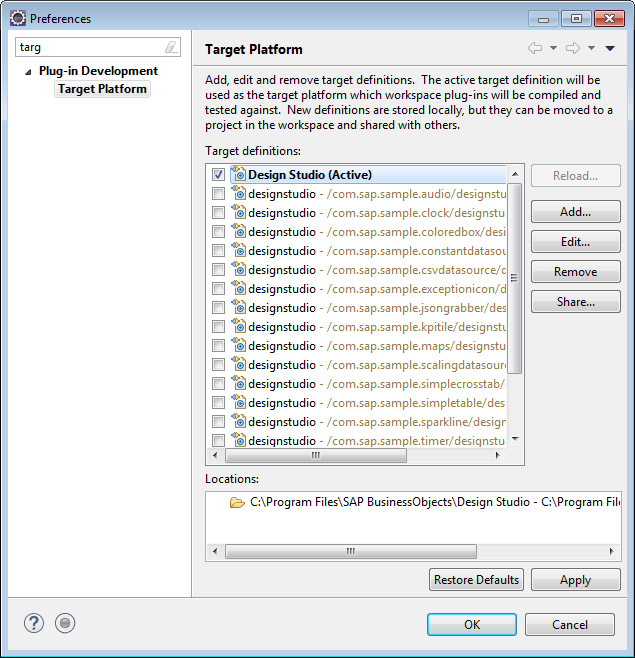Click the back navigation arrow icon
Image resolution: width=635 pixels, height=658 pixels.
(535, 48)
